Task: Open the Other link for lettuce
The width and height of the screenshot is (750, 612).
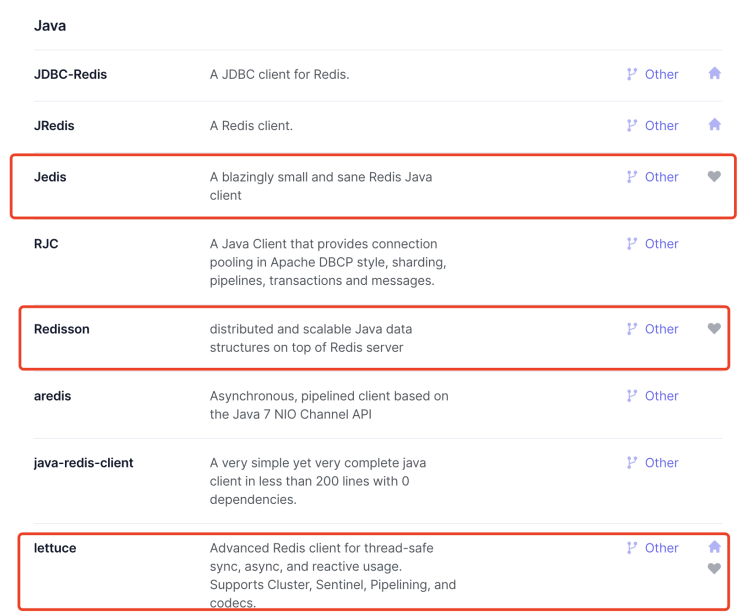Action: (x=662, y=548)
